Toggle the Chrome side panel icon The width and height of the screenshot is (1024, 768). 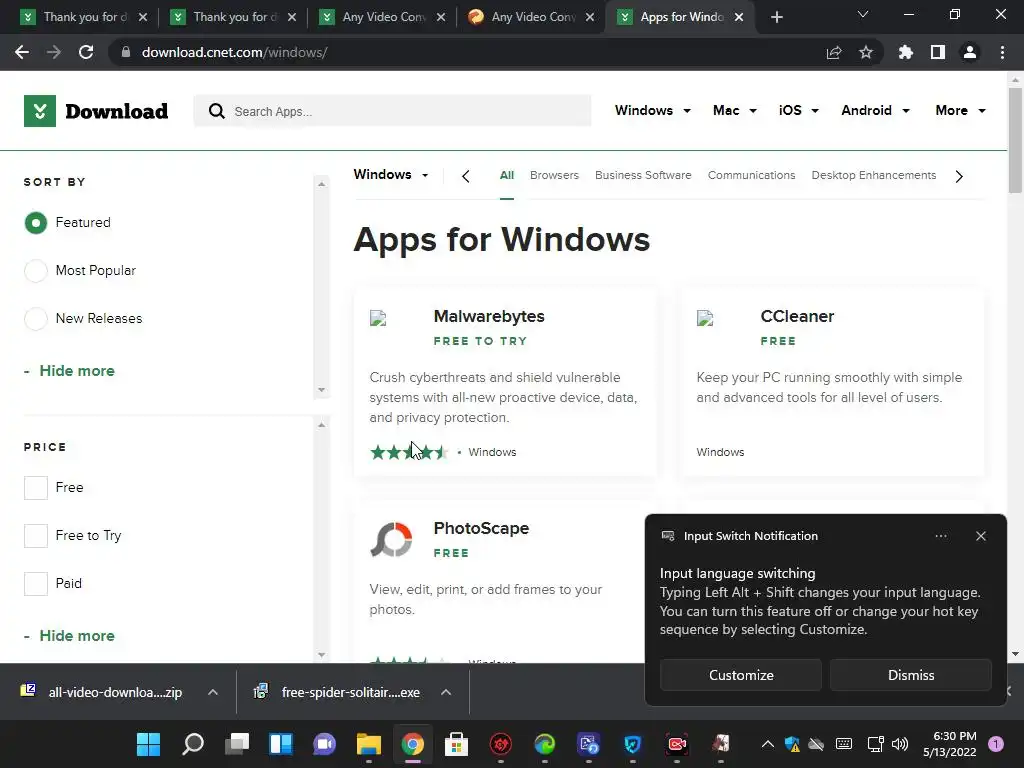pos(938,52)
